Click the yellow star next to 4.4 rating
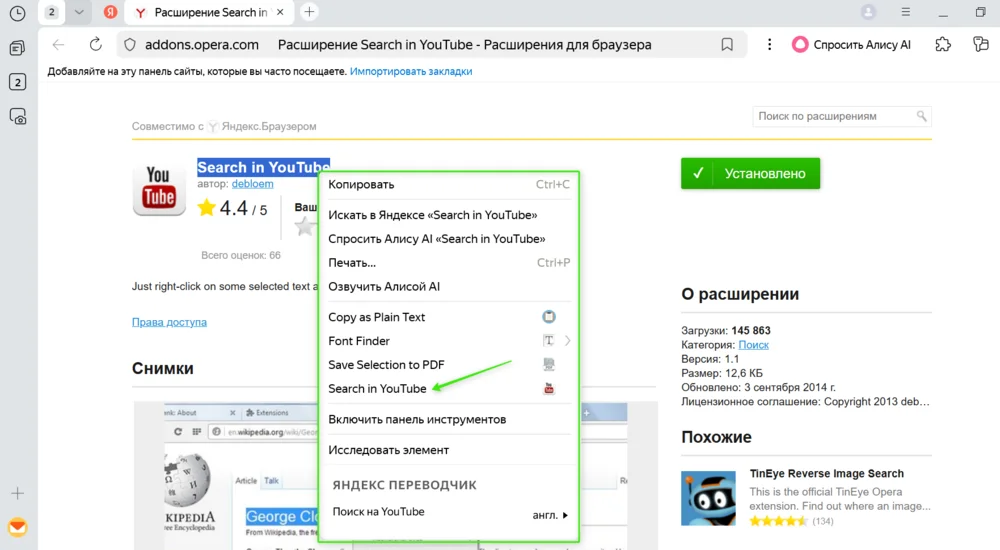1000x550 pixels. click(x=207, y=207)
